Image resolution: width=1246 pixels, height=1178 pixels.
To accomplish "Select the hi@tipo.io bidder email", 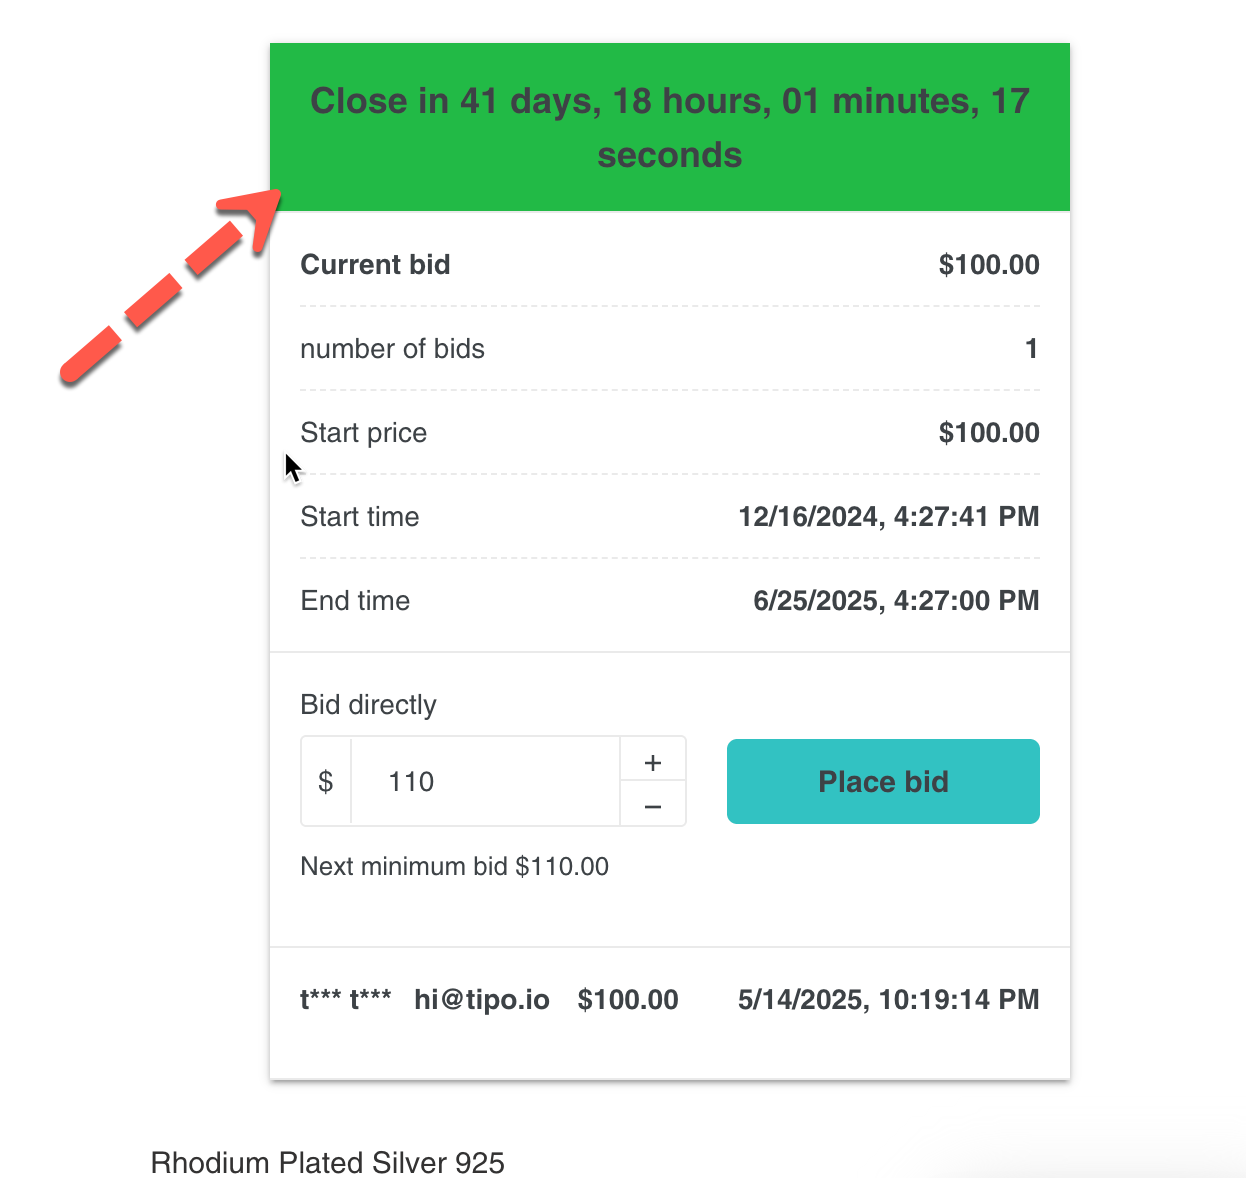I will click(482, 1000).
